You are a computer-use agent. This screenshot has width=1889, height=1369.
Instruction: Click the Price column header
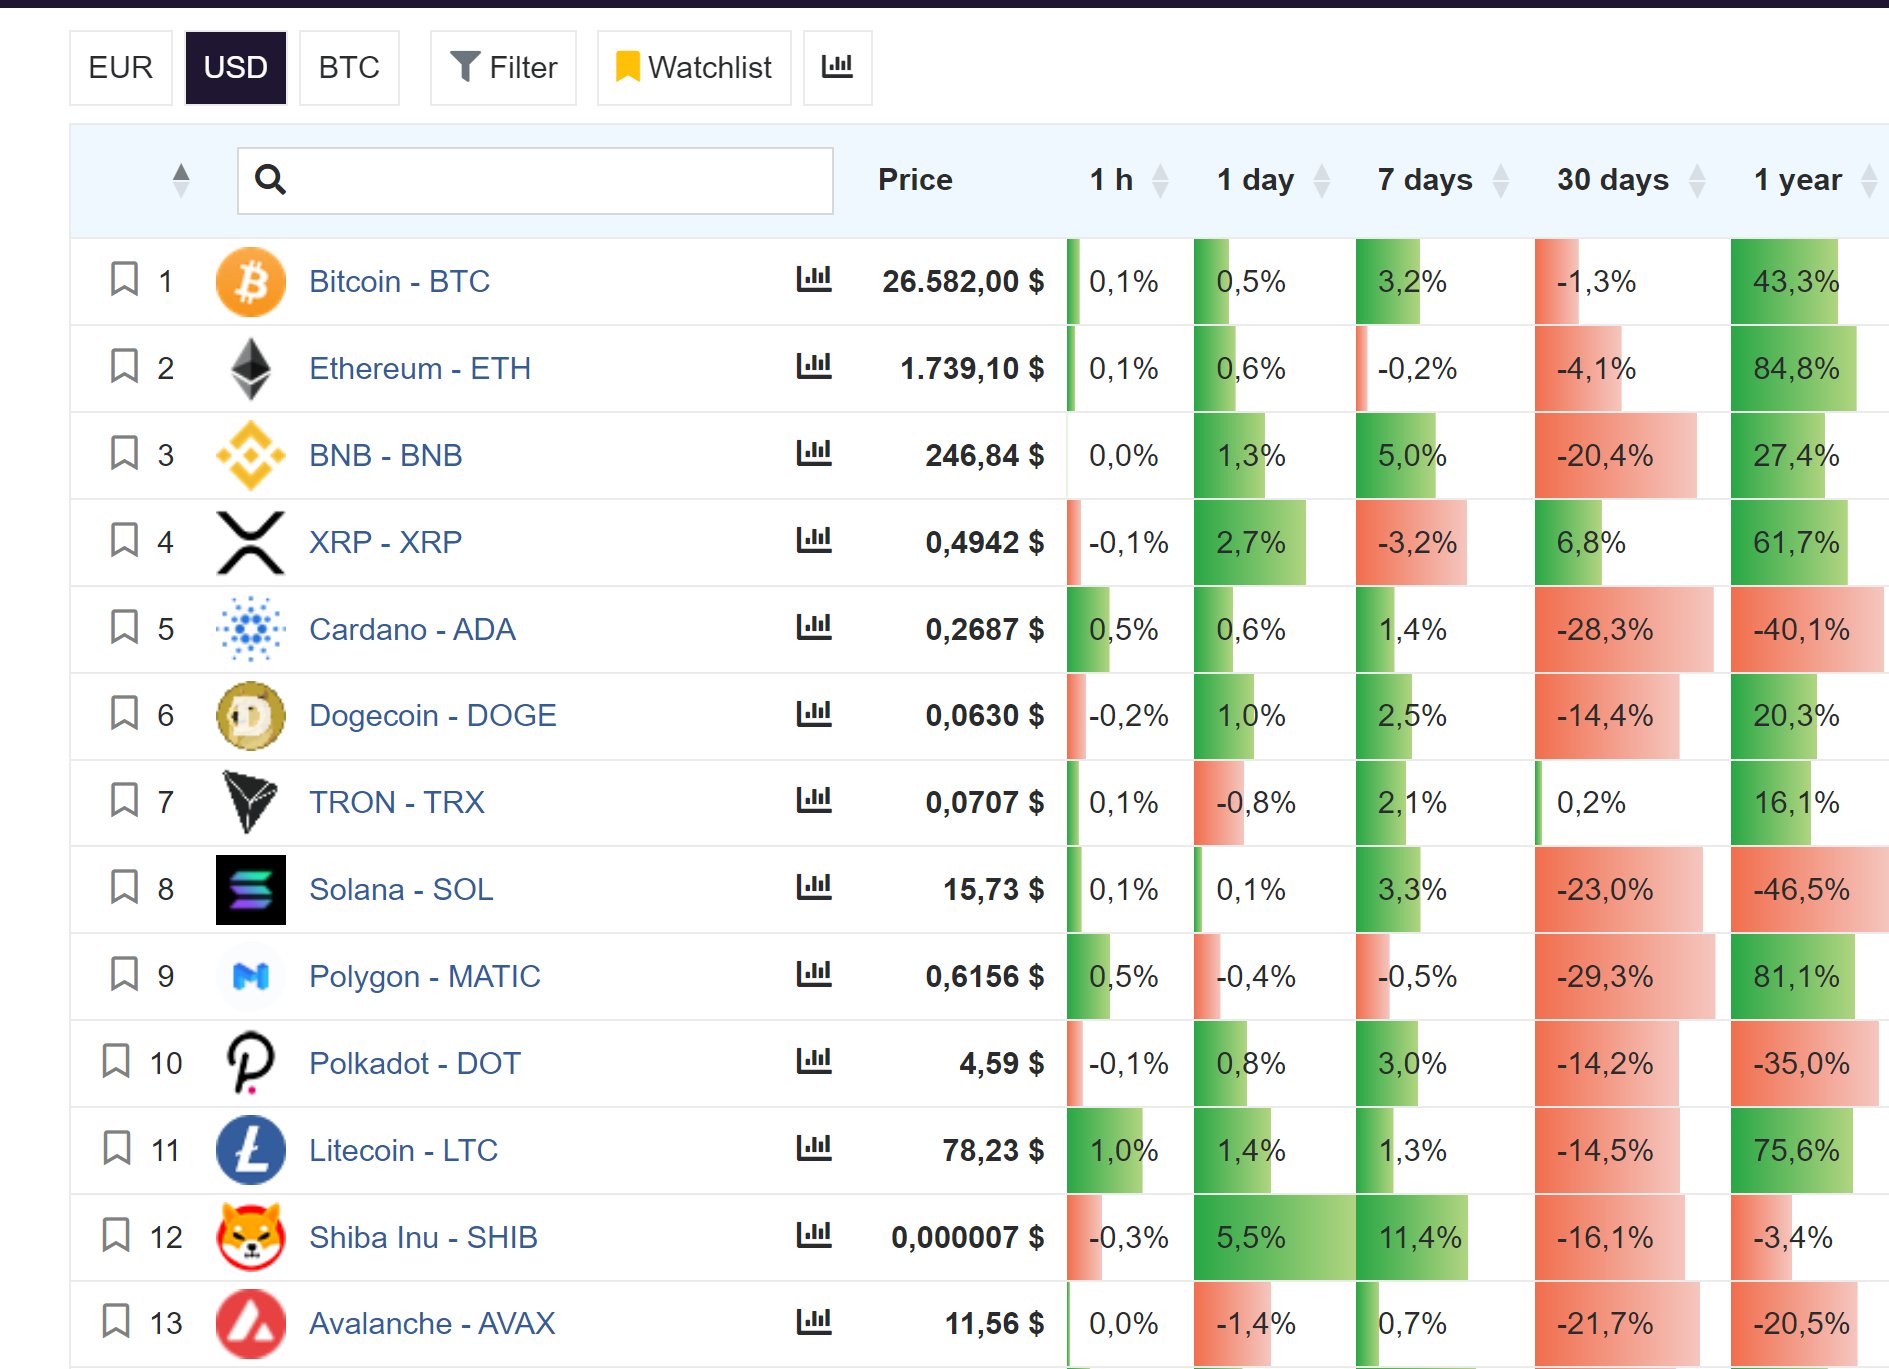click(915, 180)
